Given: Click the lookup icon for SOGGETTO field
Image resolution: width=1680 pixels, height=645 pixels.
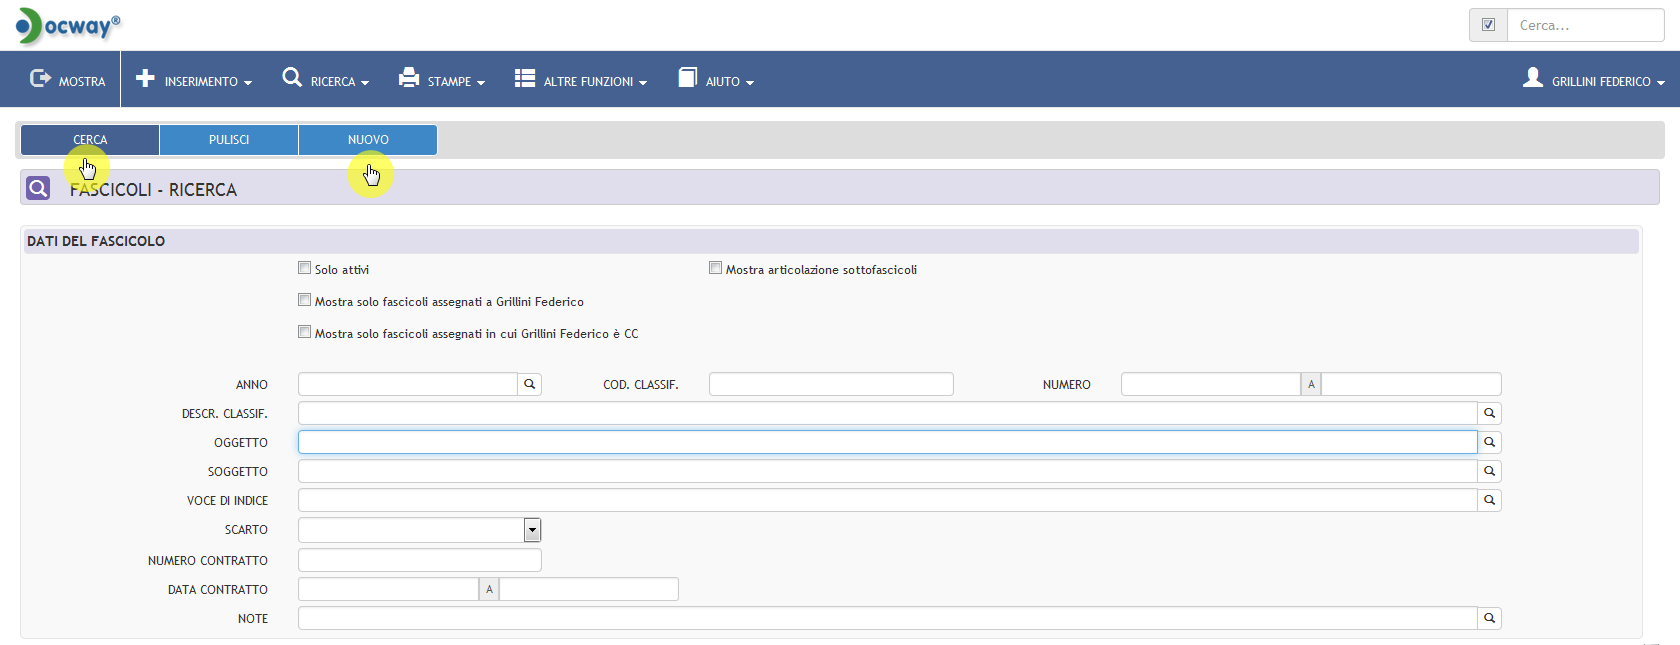Looking at the screenshot, I should pos(1489,471).
